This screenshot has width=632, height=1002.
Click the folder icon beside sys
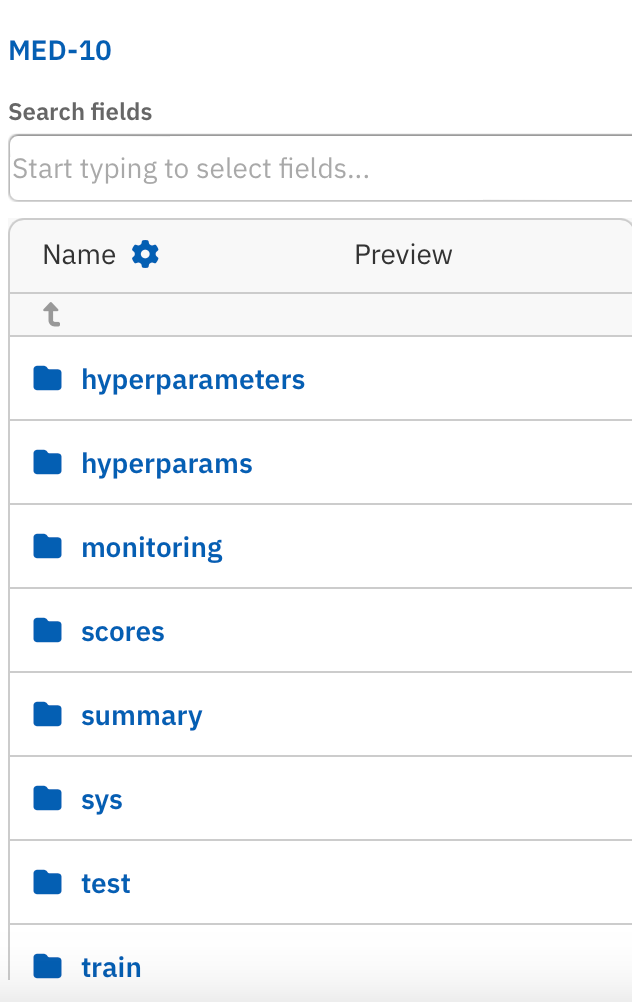(x=47, y=799)
